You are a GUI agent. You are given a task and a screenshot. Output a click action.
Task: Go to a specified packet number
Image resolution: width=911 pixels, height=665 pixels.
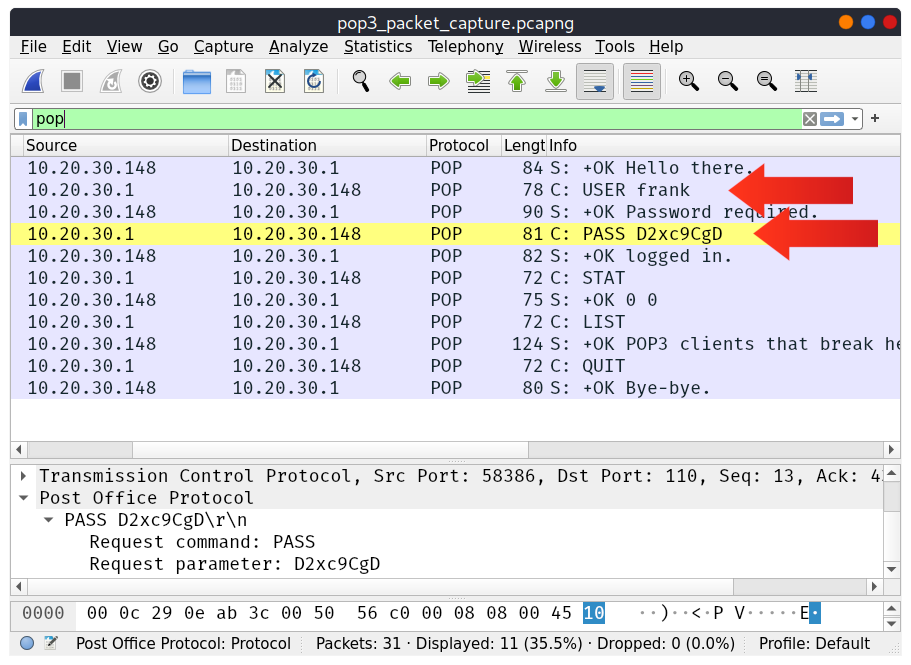(478, 81)
